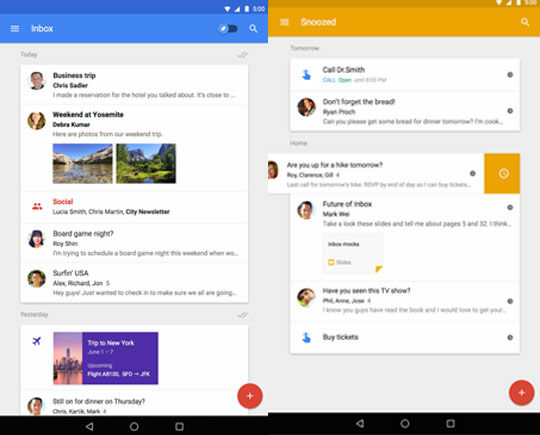Screen dimensions: 540x435
Task: Tap the reminder finger icon on Buy tickets
Action: pos(306,338)
